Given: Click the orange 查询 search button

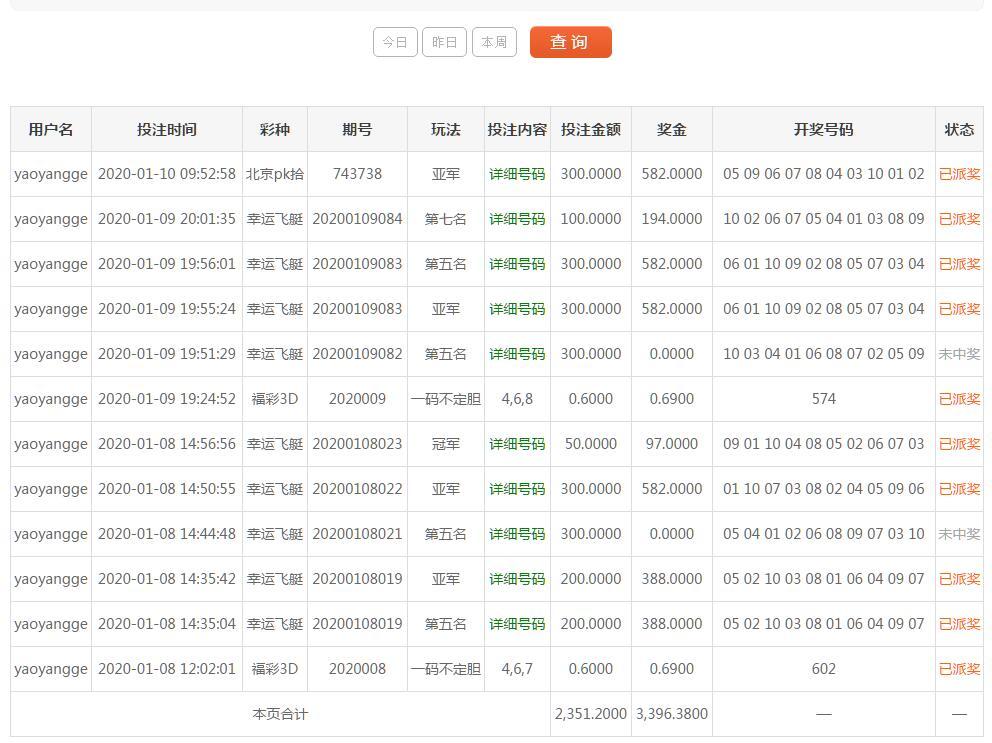Looking at the screenshot, I should point(570,42).
